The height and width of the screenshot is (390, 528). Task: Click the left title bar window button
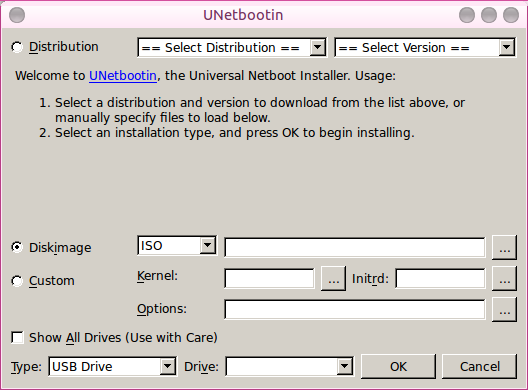[17, 15]
